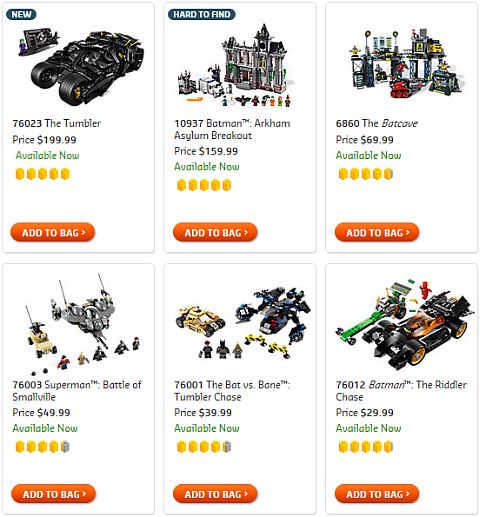Add 6860 The Batcave to bag
This screenshot has height=517, width=480.
click(x=377, y=232)
